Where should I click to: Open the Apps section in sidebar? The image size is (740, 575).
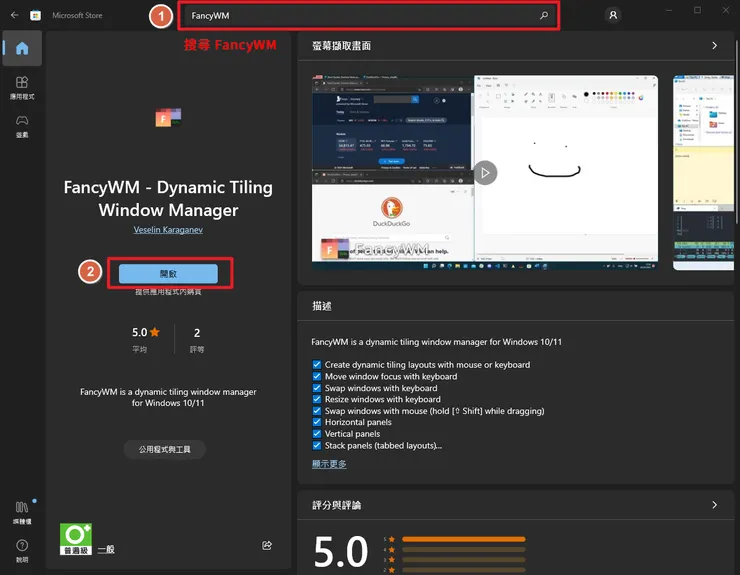[x=22, y=88]
